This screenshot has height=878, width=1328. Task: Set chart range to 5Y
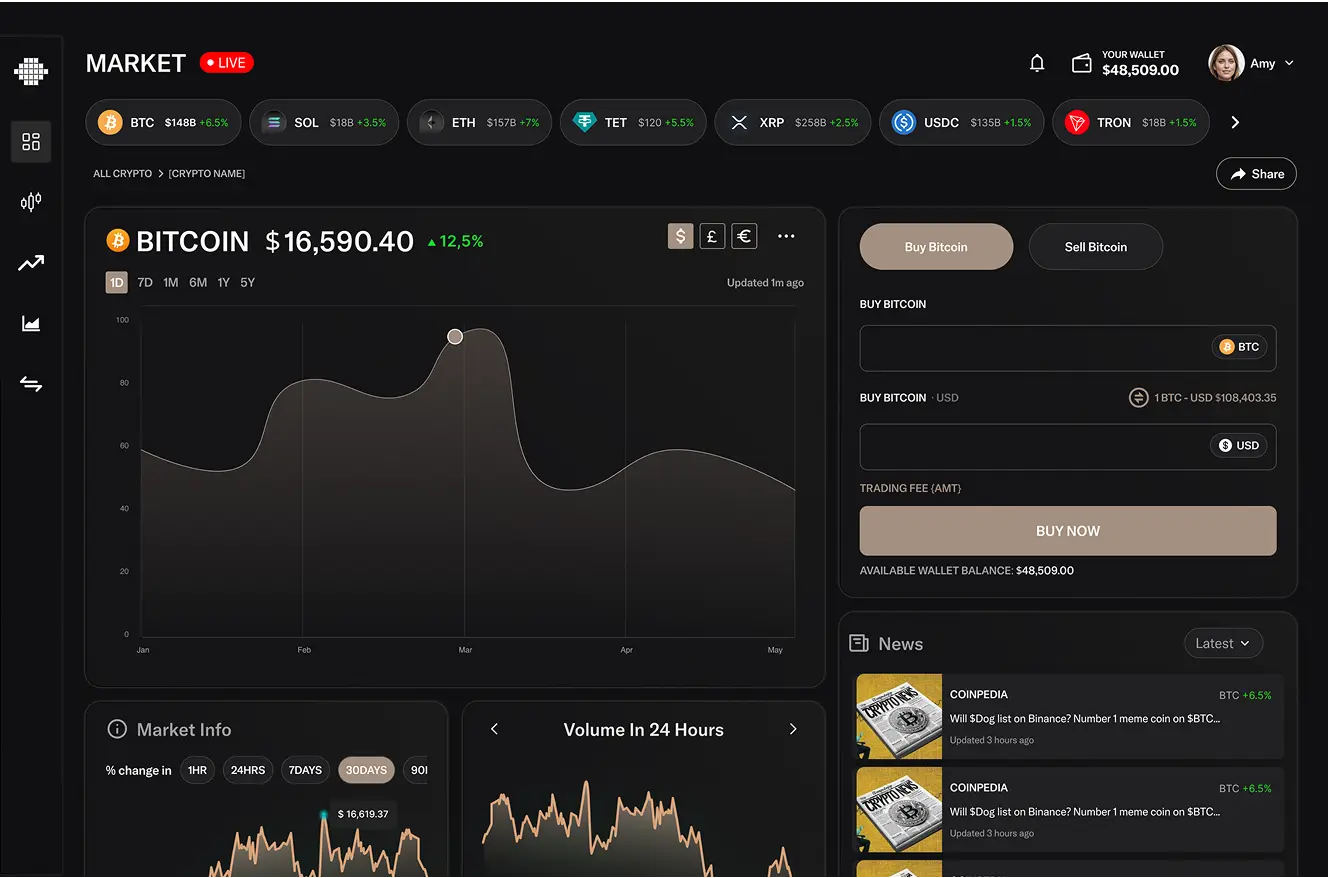[248, 283]
